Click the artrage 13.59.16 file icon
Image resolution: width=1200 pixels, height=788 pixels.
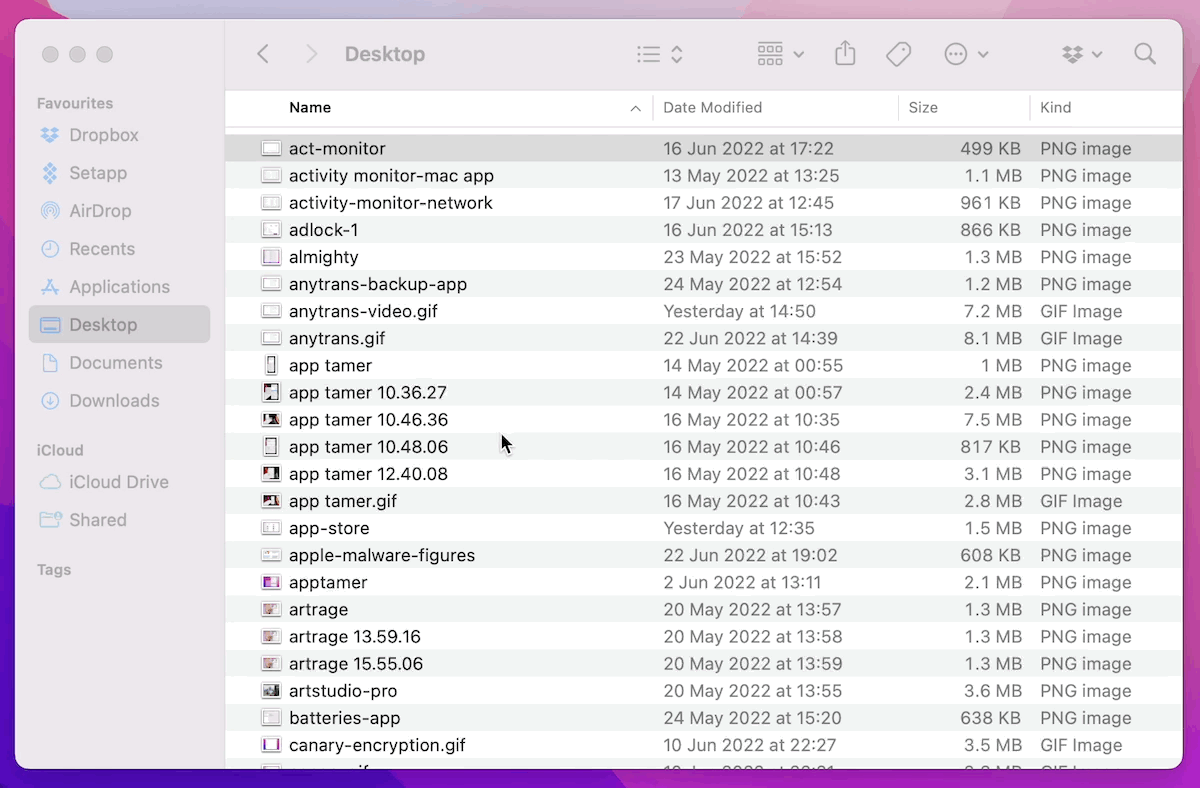coord(271,636)
